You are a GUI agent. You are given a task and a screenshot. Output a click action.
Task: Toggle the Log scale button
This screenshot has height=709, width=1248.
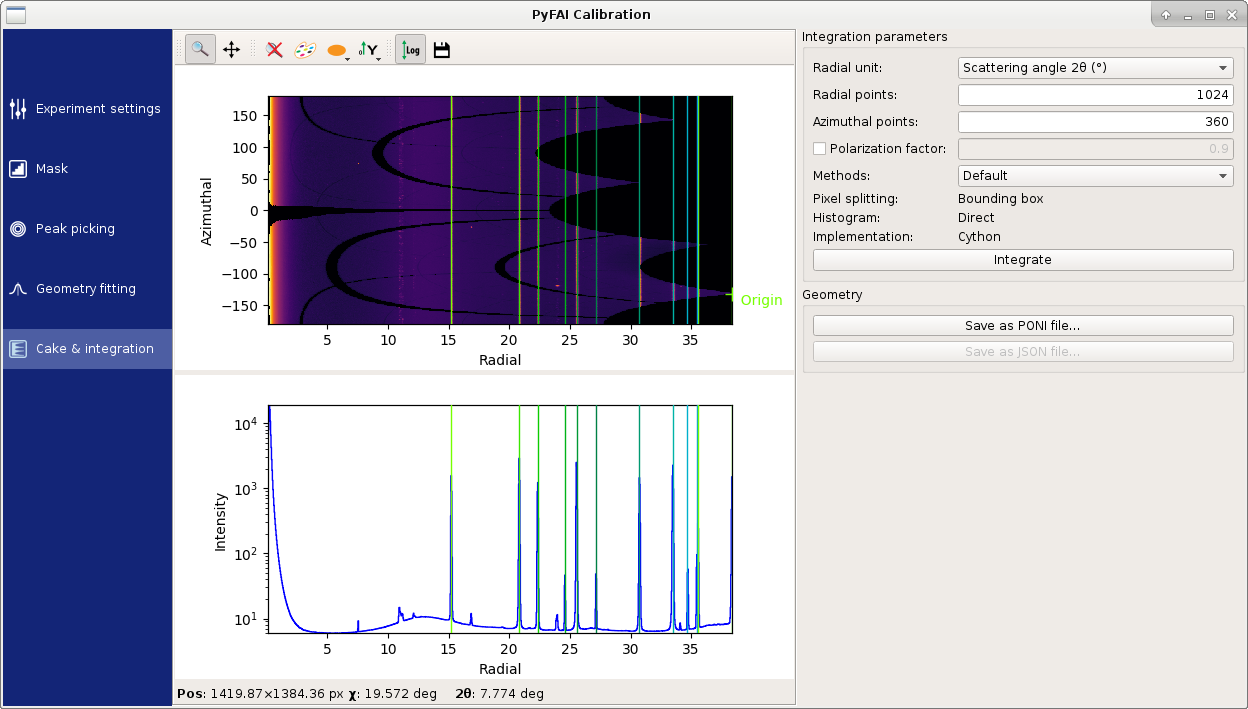pyautogui.click(x=410, y=49)
